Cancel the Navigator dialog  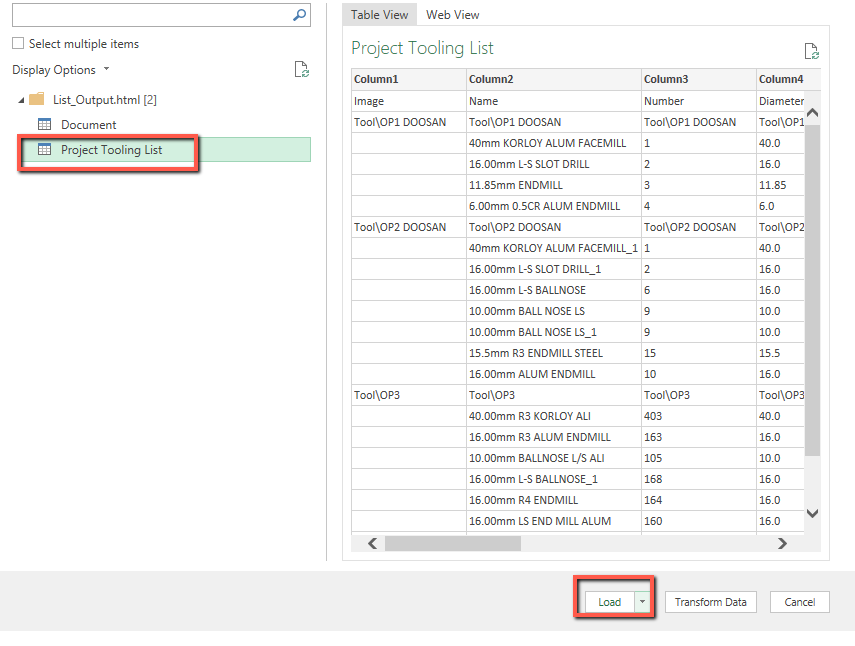799,602
